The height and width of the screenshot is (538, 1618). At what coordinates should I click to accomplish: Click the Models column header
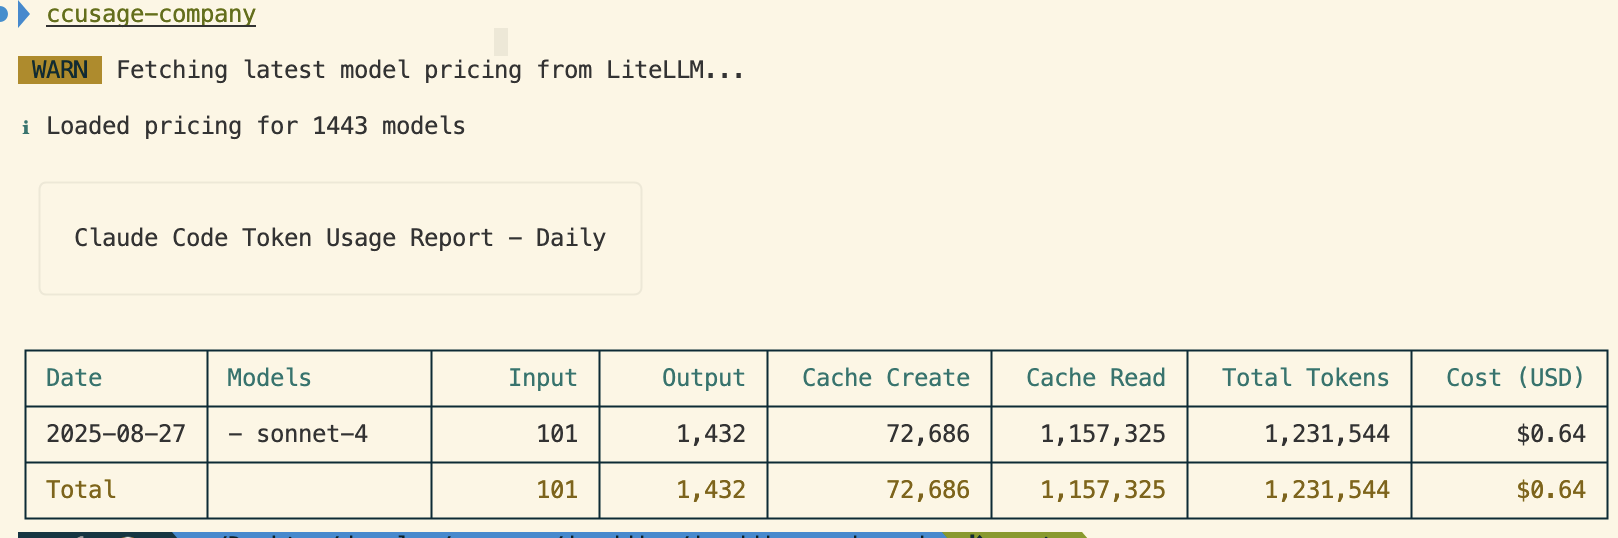coord(269,378)
